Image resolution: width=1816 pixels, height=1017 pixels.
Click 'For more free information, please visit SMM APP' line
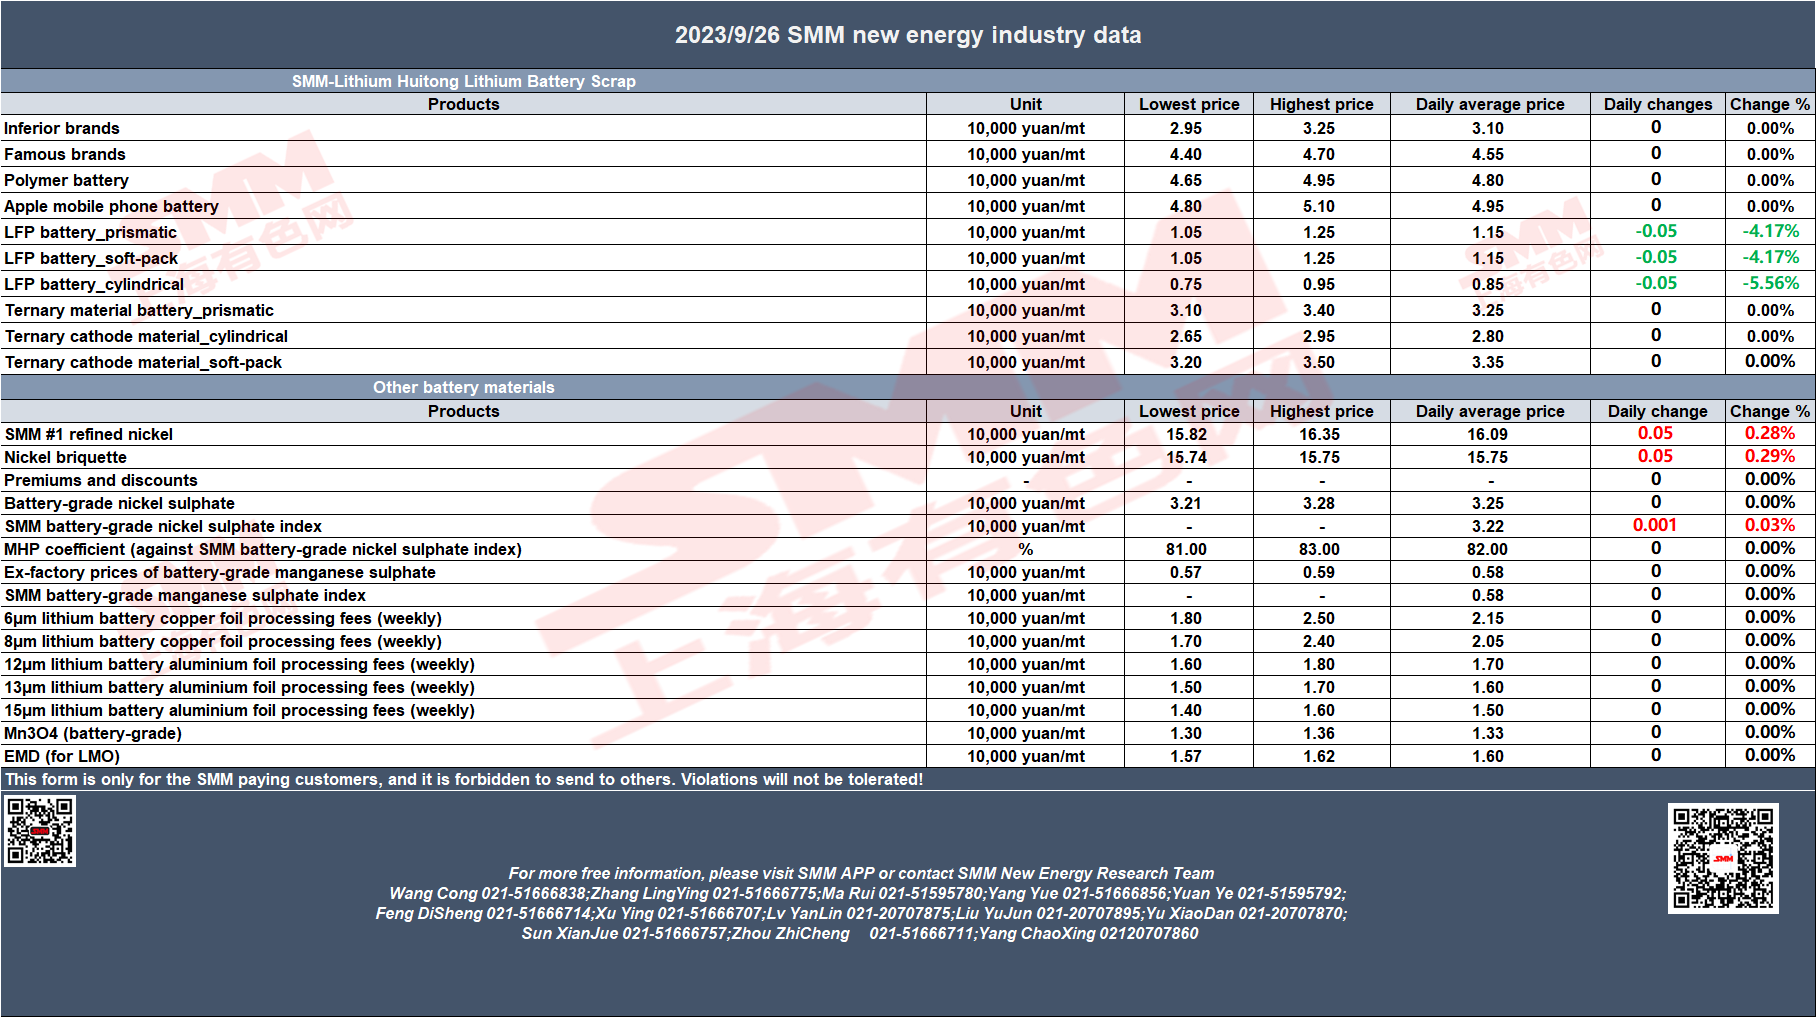click(x=861, y=873)
